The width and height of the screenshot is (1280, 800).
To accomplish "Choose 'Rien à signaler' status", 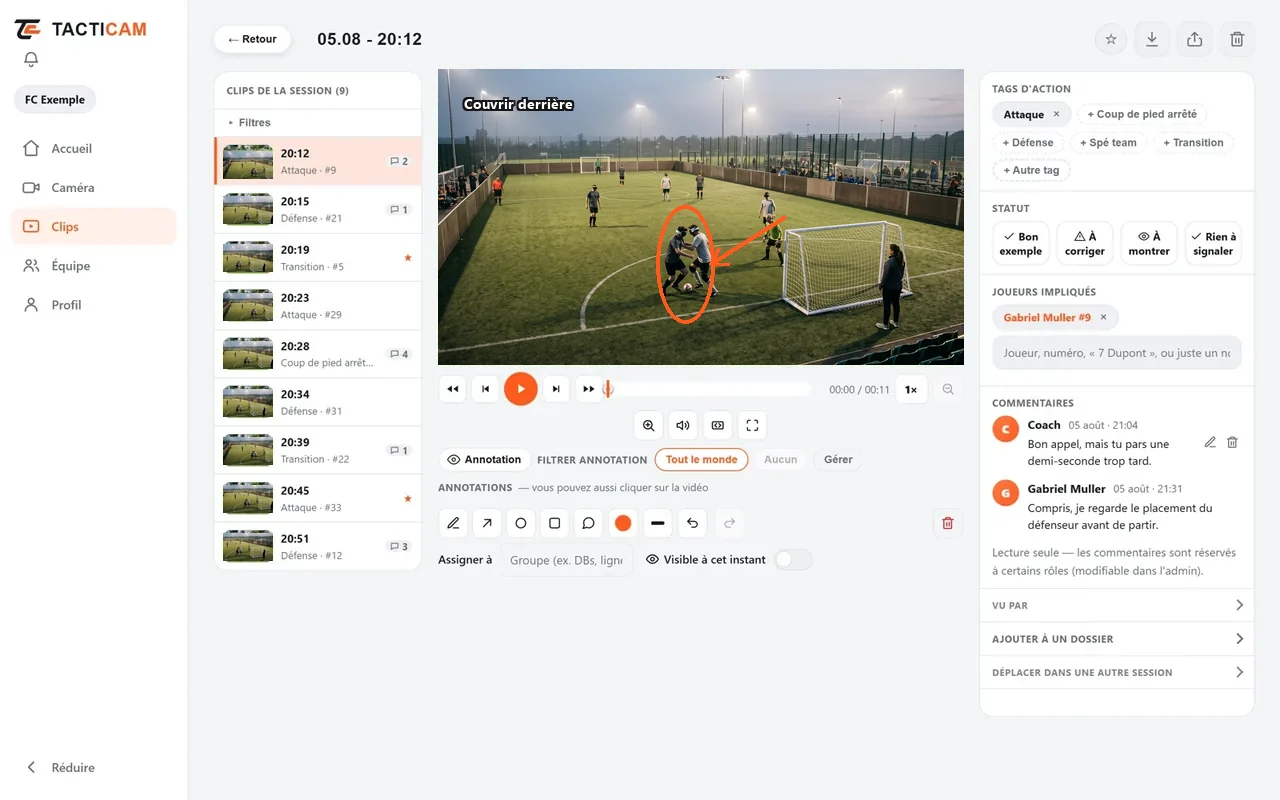I will [1213, 244].
